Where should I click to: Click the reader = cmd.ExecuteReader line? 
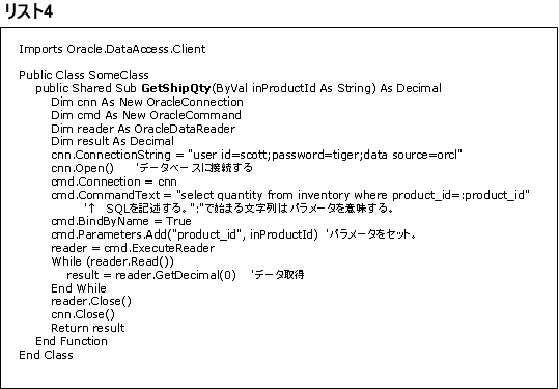click(133, 248)
